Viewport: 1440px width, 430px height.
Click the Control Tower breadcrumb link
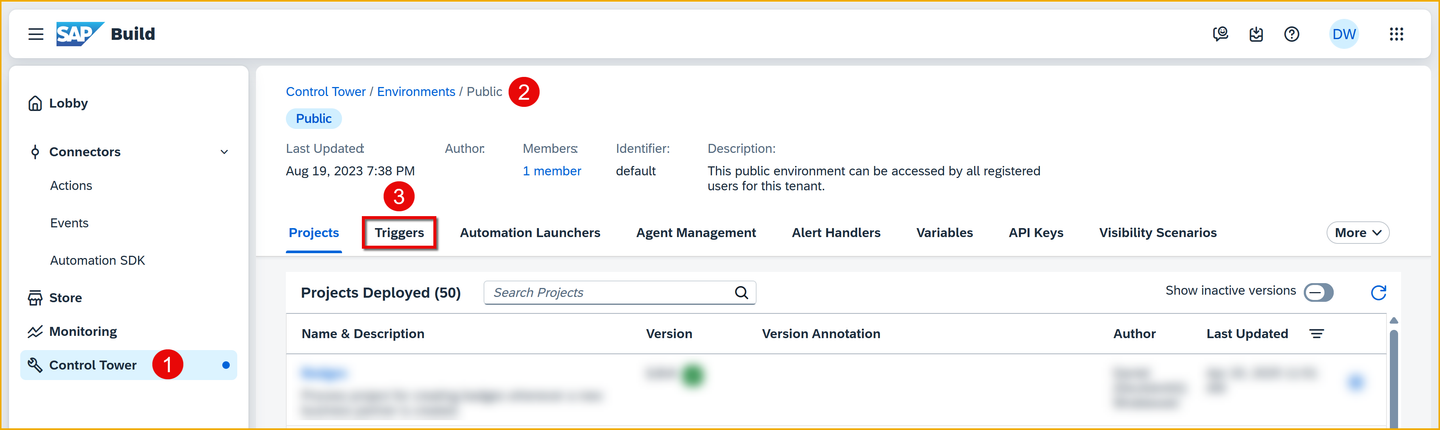326,92
